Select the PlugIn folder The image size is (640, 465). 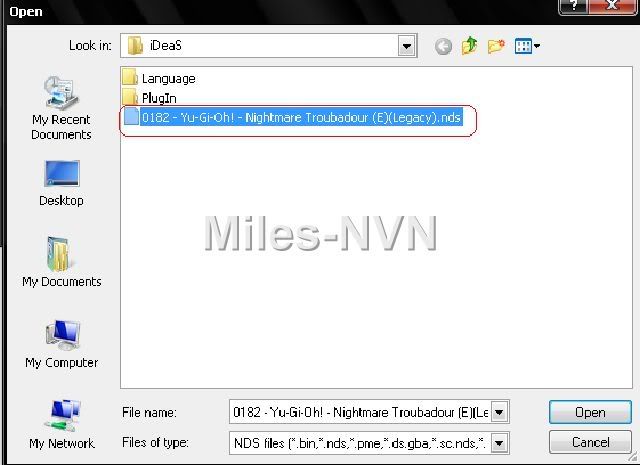pyautogui.click(x=150, y=98)
